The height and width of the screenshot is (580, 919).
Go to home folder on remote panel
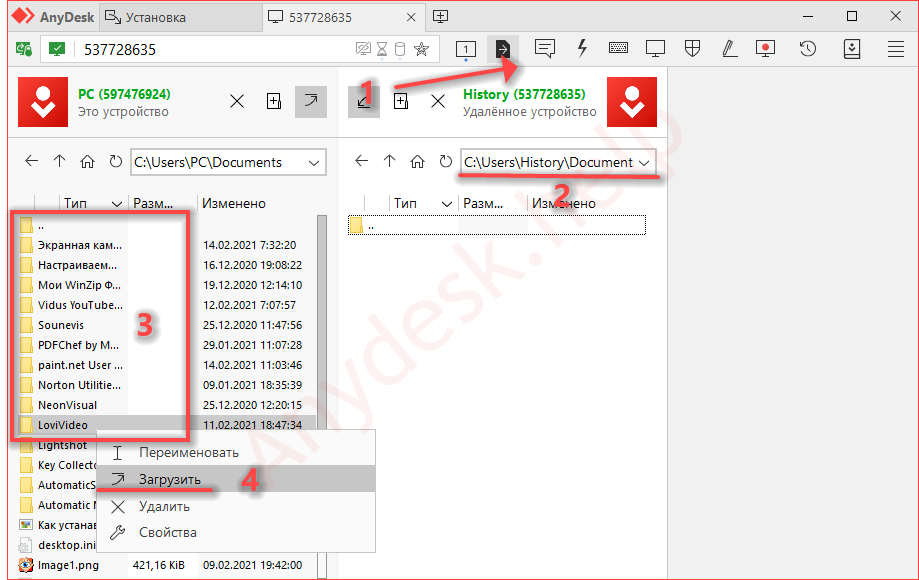(417, 162)
